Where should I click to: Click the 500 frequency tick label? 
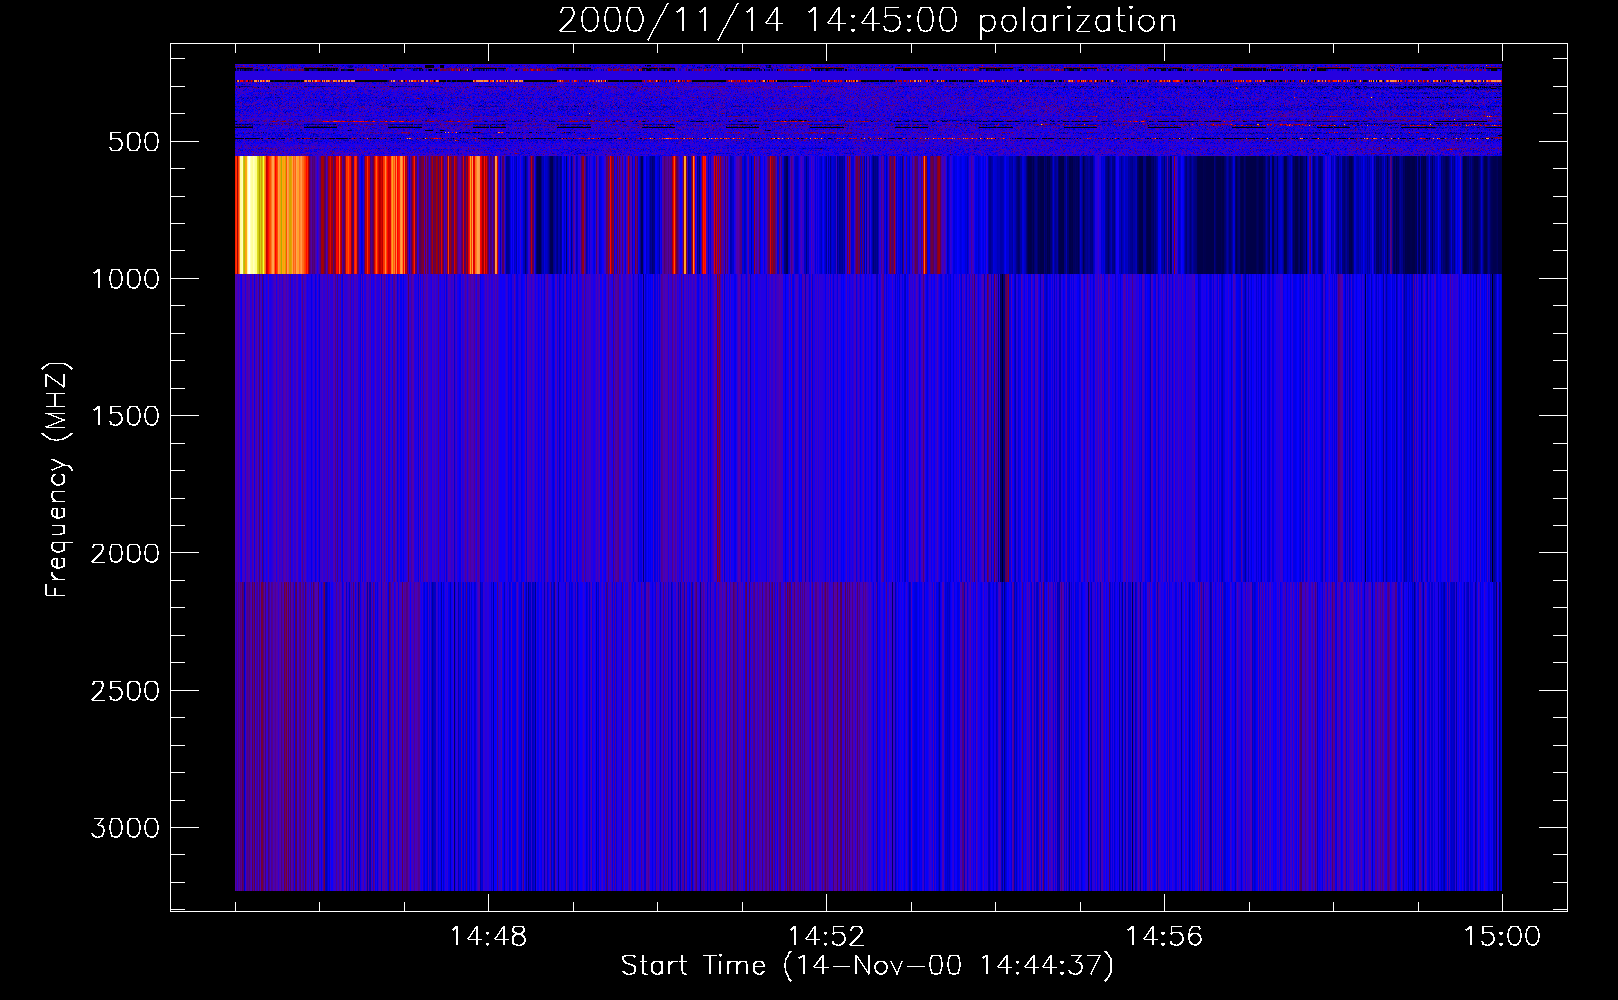pyautogui.click(x=134, y=142)
